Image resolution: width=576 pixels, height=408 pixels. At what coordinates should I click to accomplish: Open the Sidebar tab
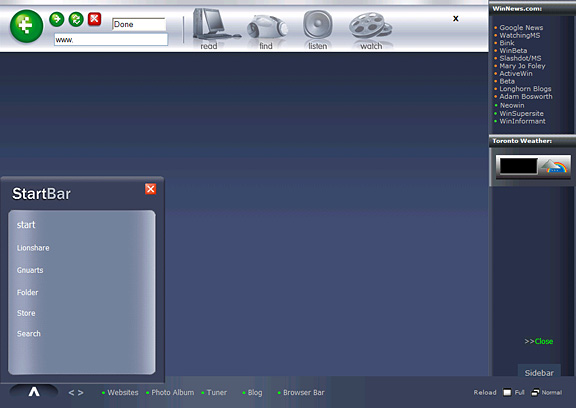click(539, 372)
